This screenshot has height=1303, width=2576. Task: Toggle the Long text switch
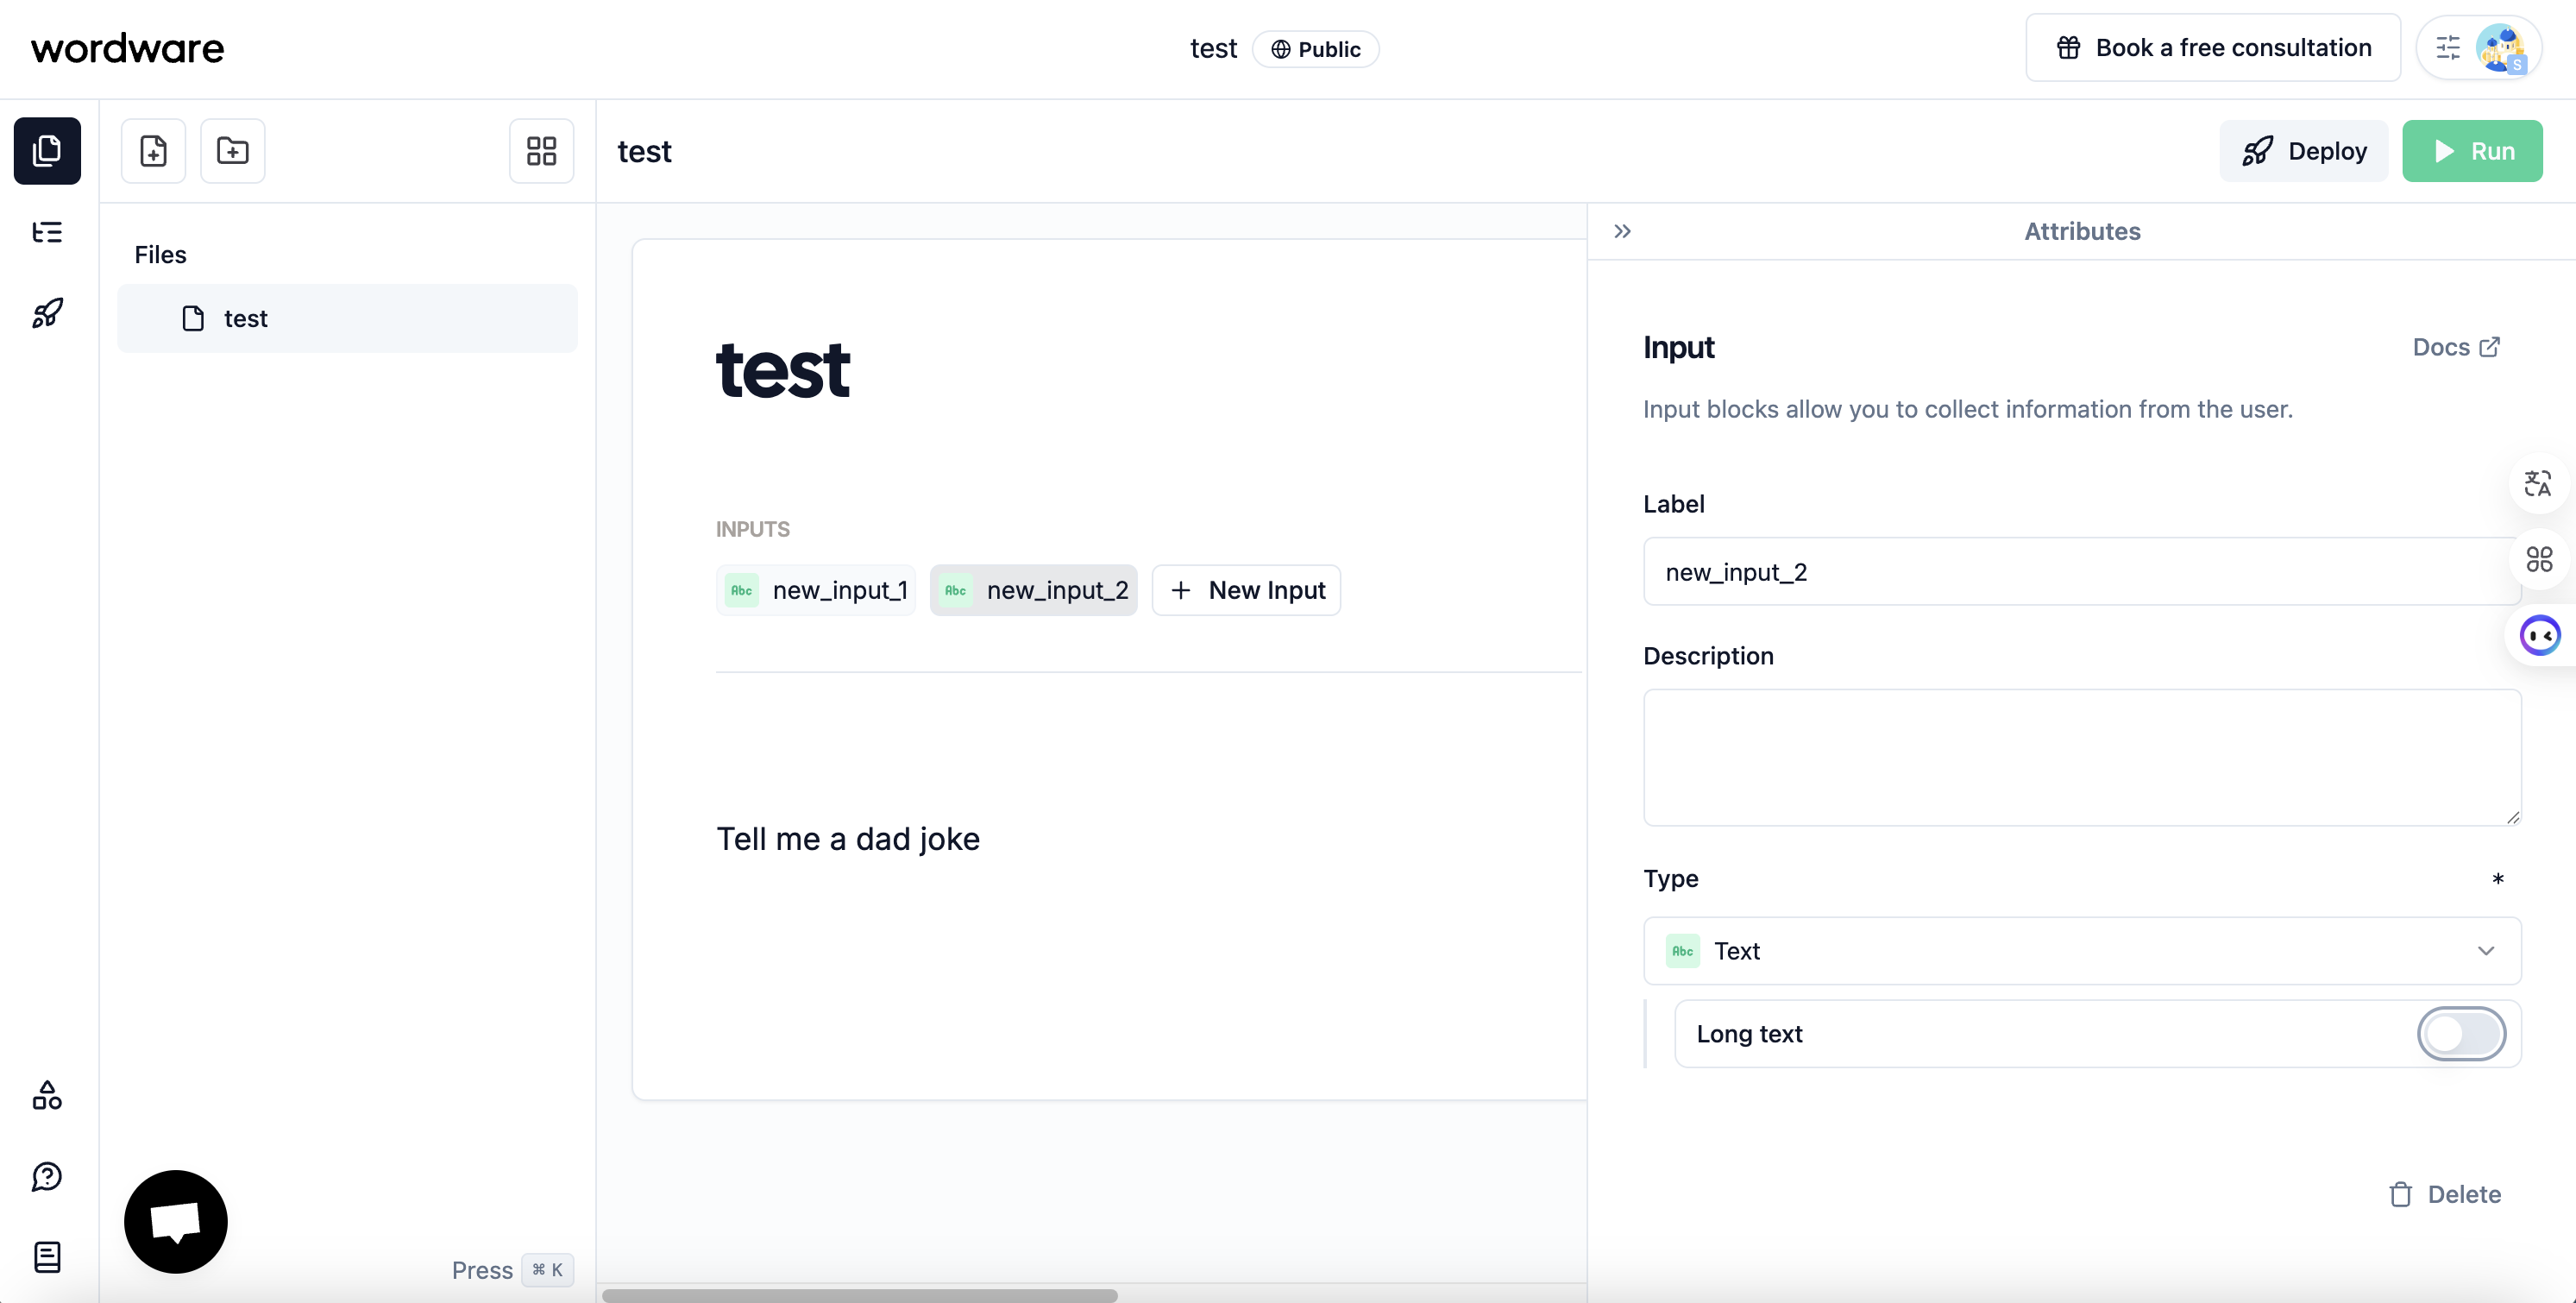pos(2461,1033)
